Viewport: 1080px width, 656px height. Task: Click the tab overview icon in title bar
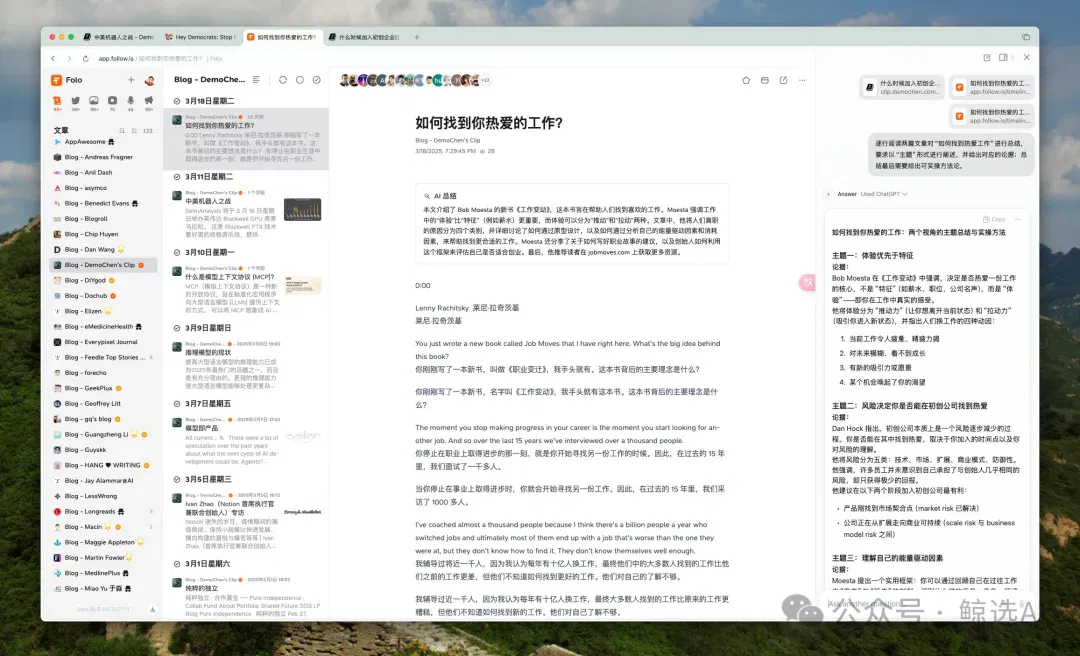click(x=1026, y=37)
